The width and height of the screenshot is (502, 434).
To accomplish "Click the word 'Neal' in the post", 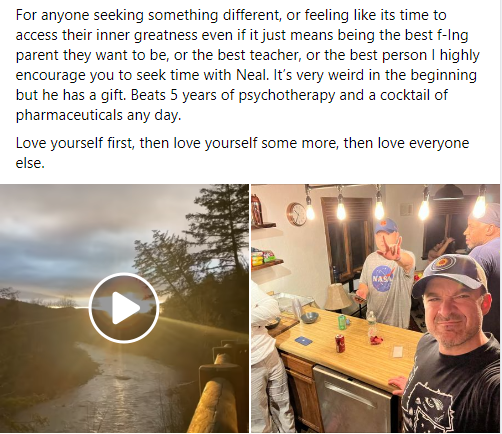I will (252, 75).
